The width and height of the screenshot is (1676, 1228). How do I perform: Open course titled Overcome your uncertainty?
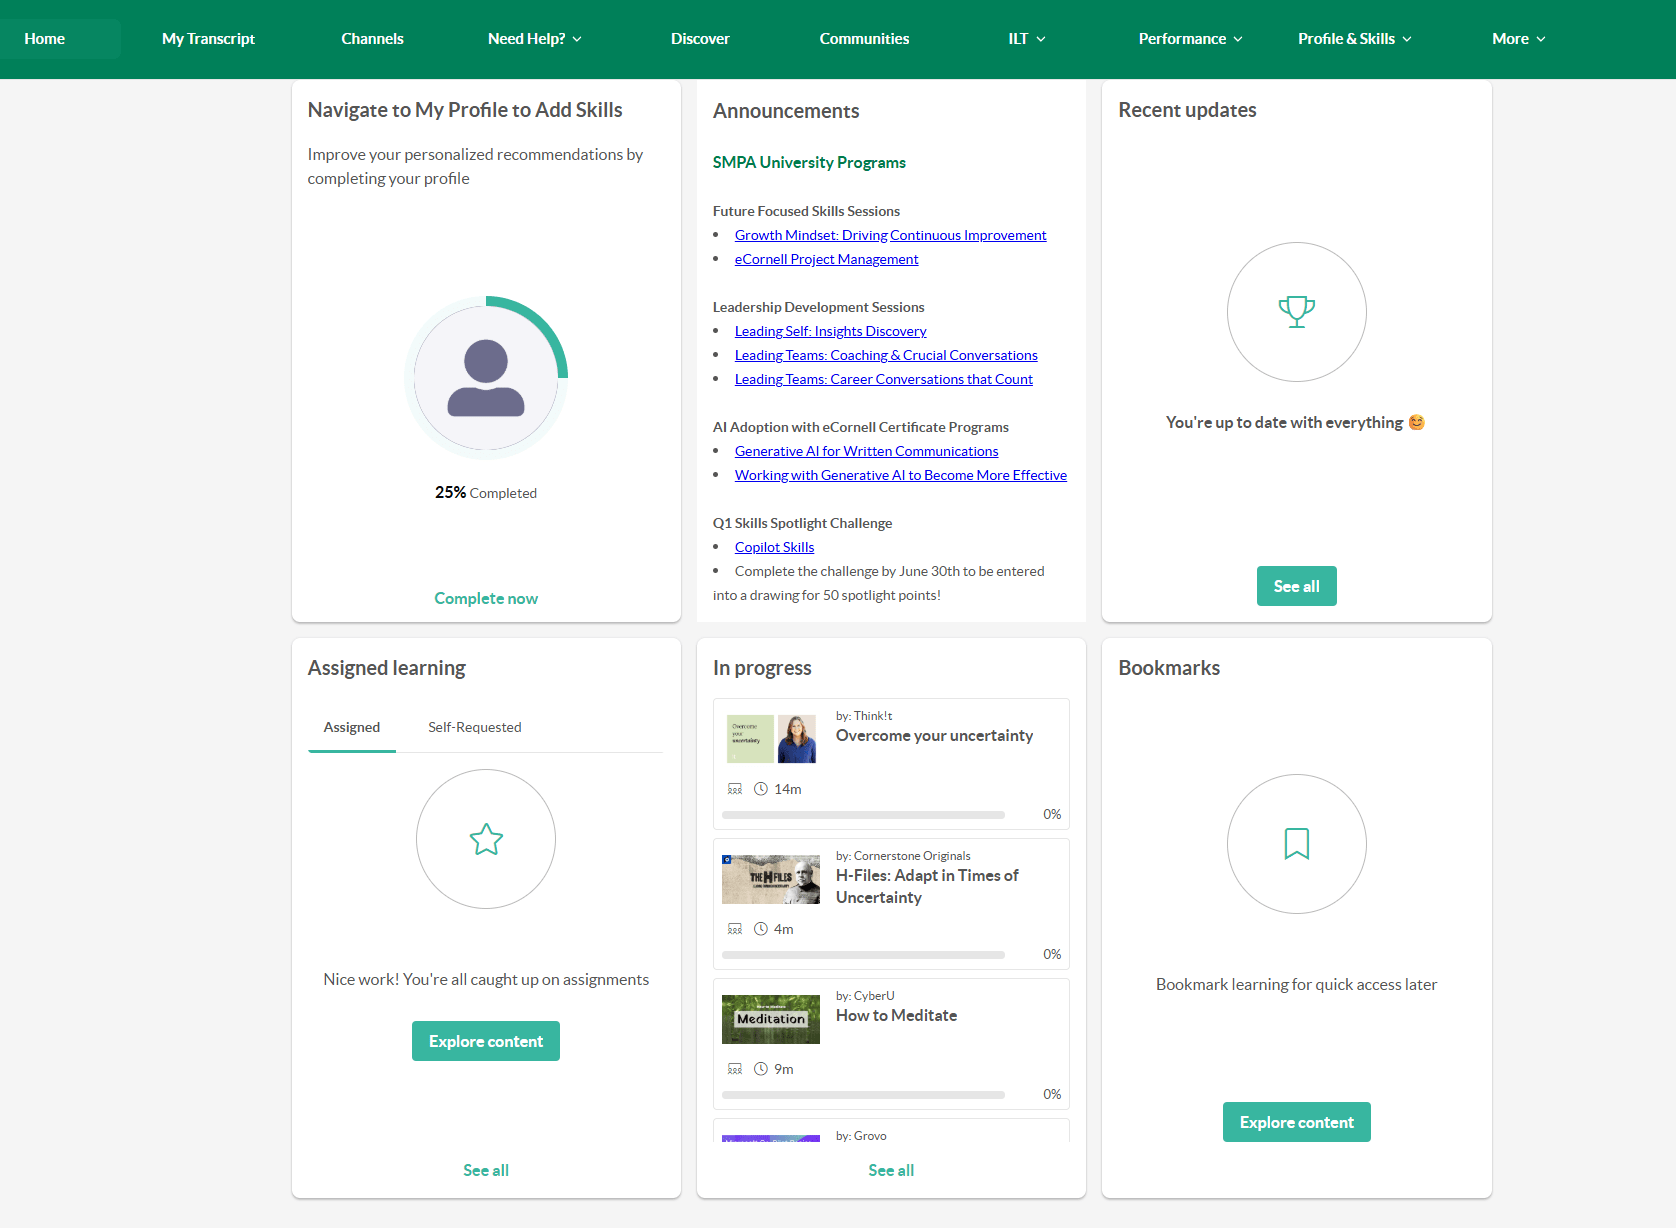click(x=934, y=735)
